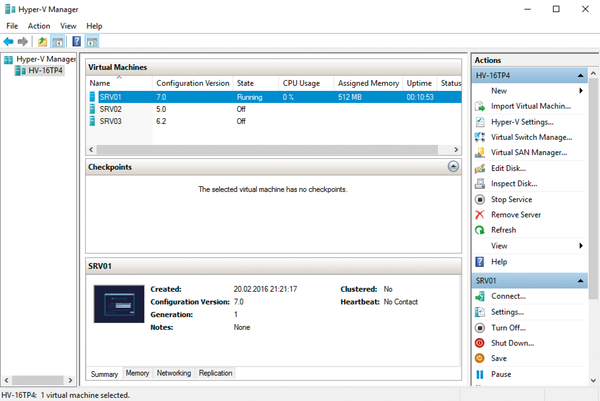Select the SRV01 row in virtual machines
Screen dimensions: 600x401
click(274, 97)
